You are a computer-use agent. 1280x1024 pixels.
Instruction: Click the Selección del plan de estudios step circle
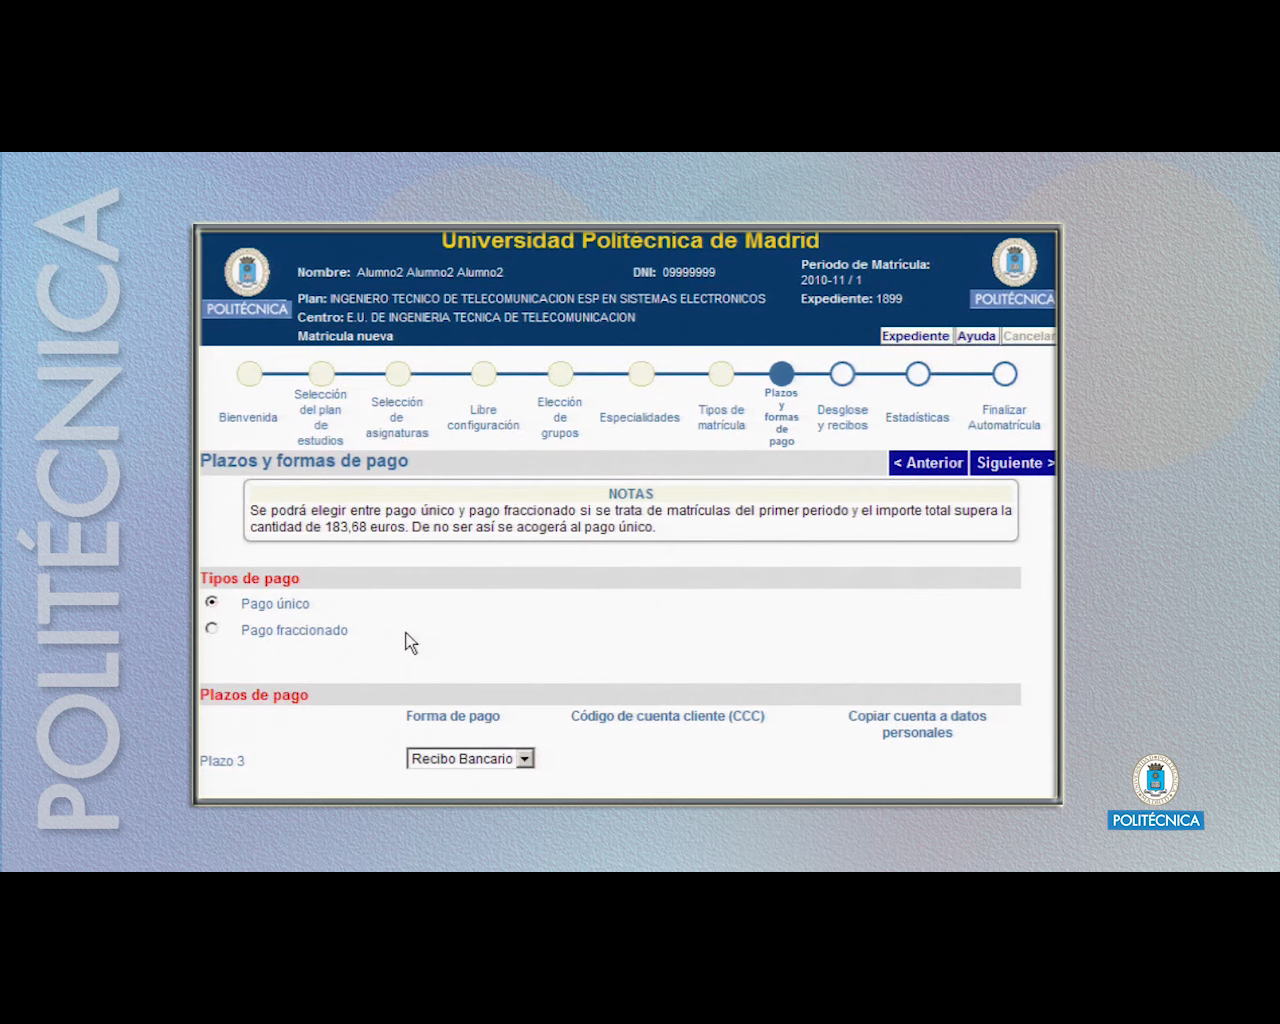tap(321, 374)
